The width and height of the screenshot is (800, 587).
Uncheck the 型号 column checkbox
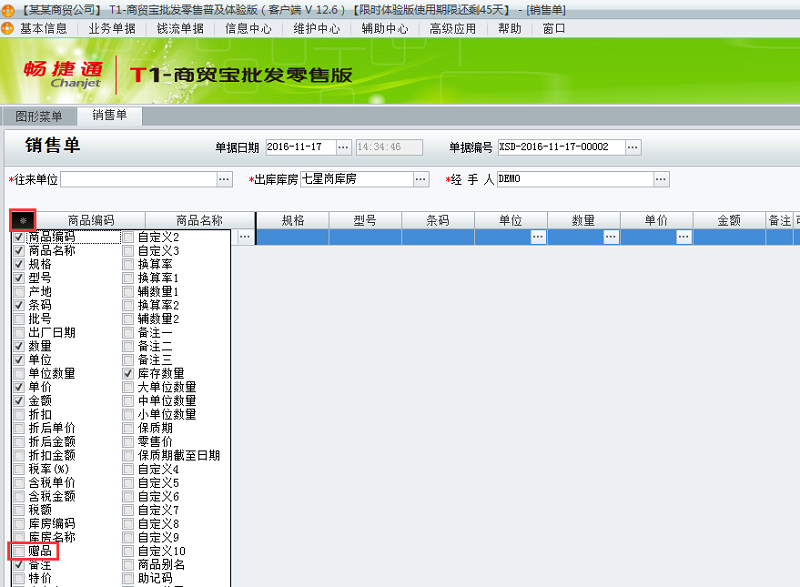[19, 278]
